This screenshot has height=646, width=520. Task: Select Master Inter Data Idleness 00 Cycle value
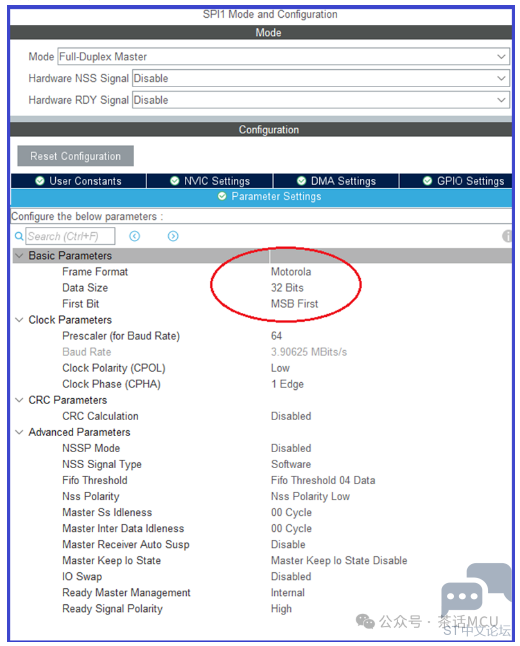[291, 529]
